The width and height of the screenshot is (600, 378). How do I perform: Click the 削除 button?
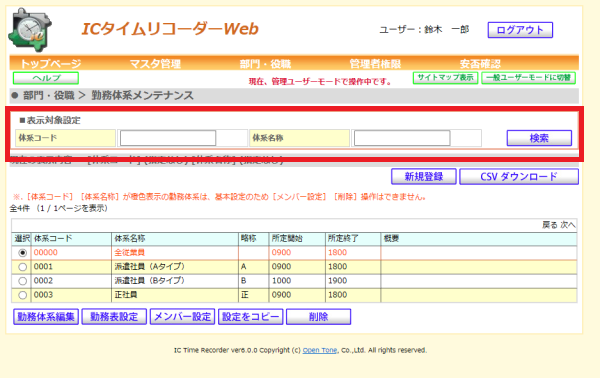click(318, 317)
